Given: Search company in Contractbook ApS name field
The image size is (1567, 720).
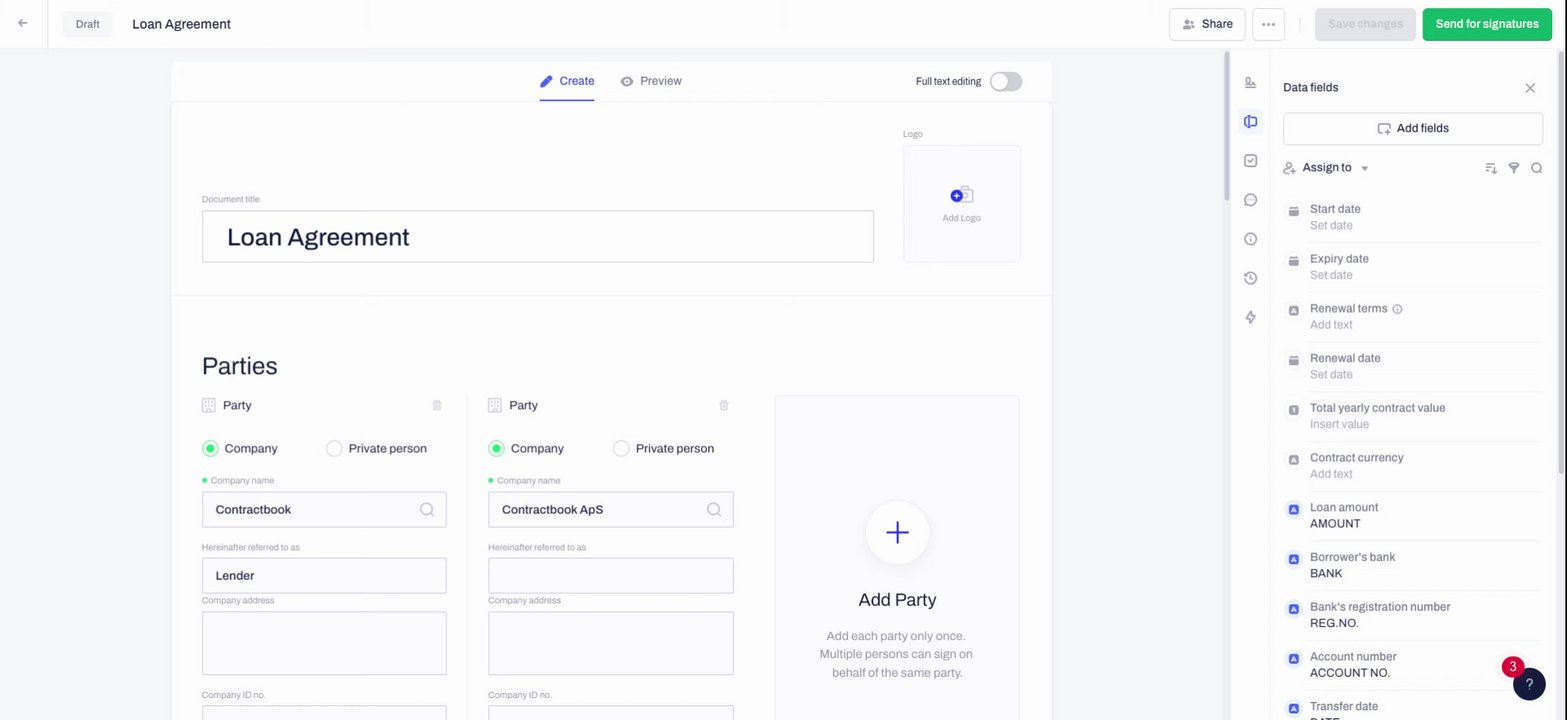Looking at the screenshot, I should (714, 509).
